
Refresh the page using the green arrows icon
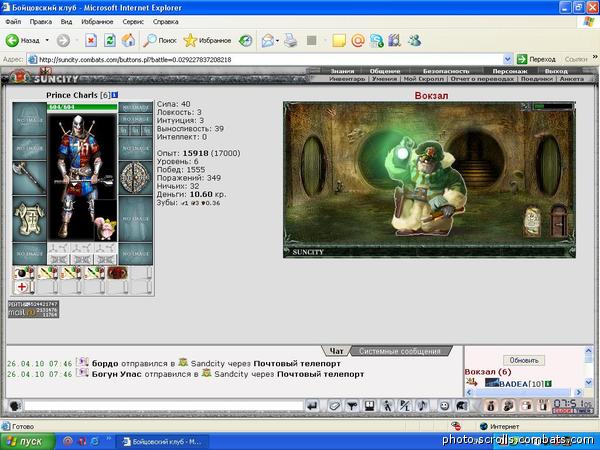click(x=110, y=40)
